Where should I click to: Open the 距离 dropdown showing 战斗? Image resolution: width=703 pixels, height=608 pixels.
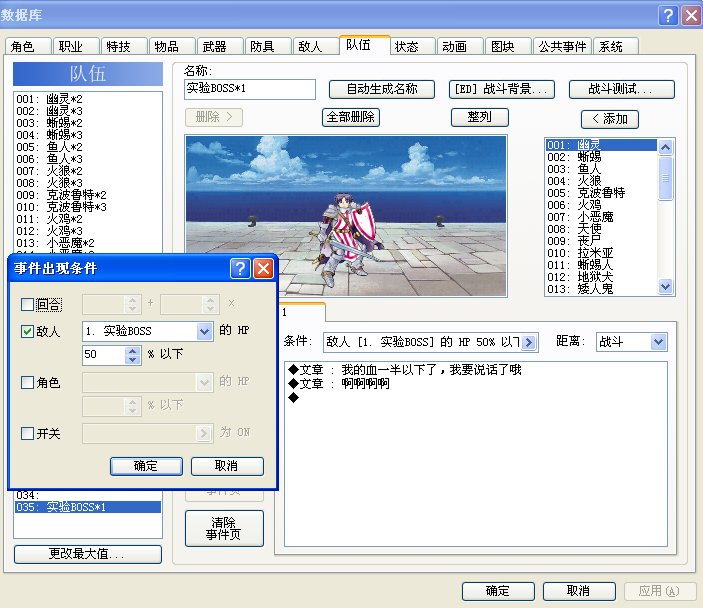658,342
